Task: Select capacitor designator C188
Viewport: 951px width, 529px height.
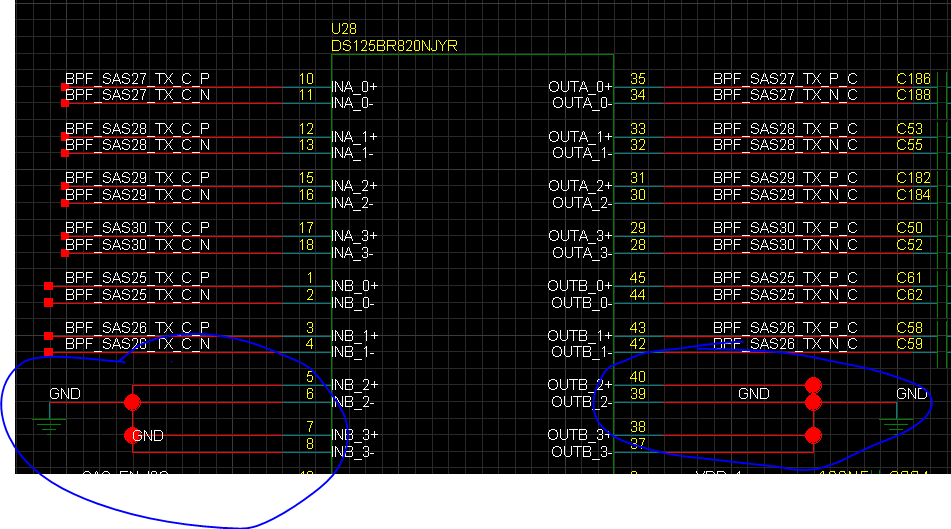Action: [913, 95]
